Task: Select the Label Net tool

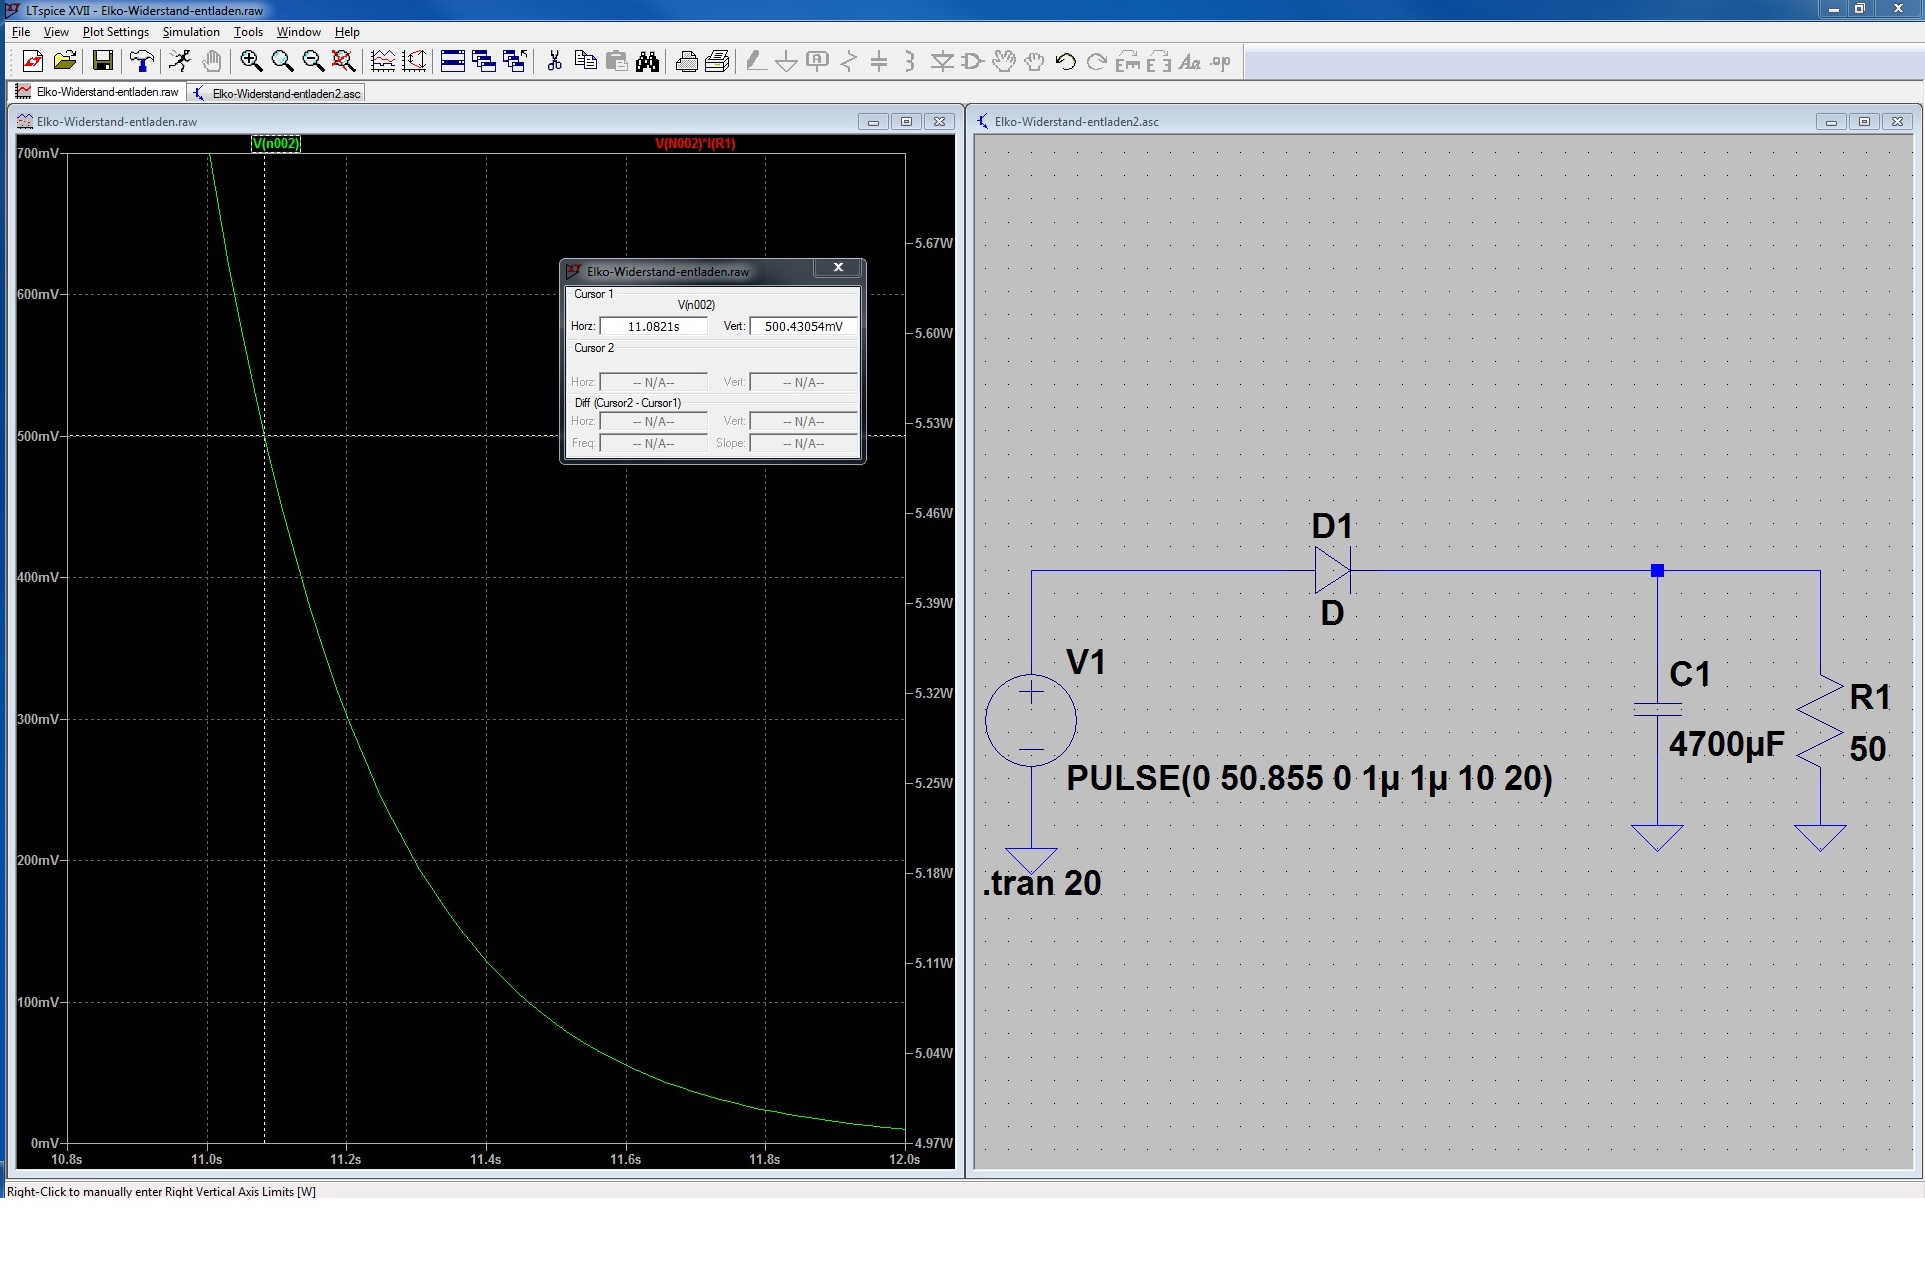Action: point(818,62)
